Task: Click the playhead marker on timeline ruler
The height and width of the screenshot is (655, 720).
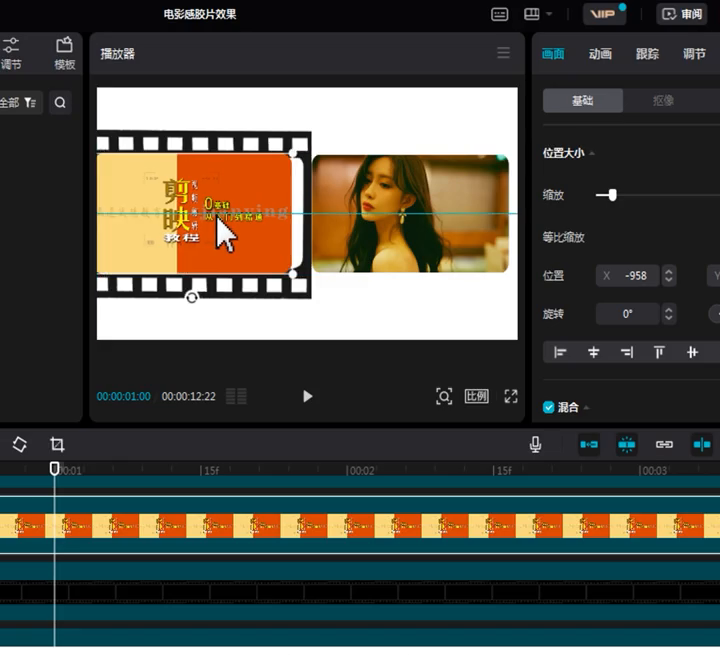Action: coord(55,469)
